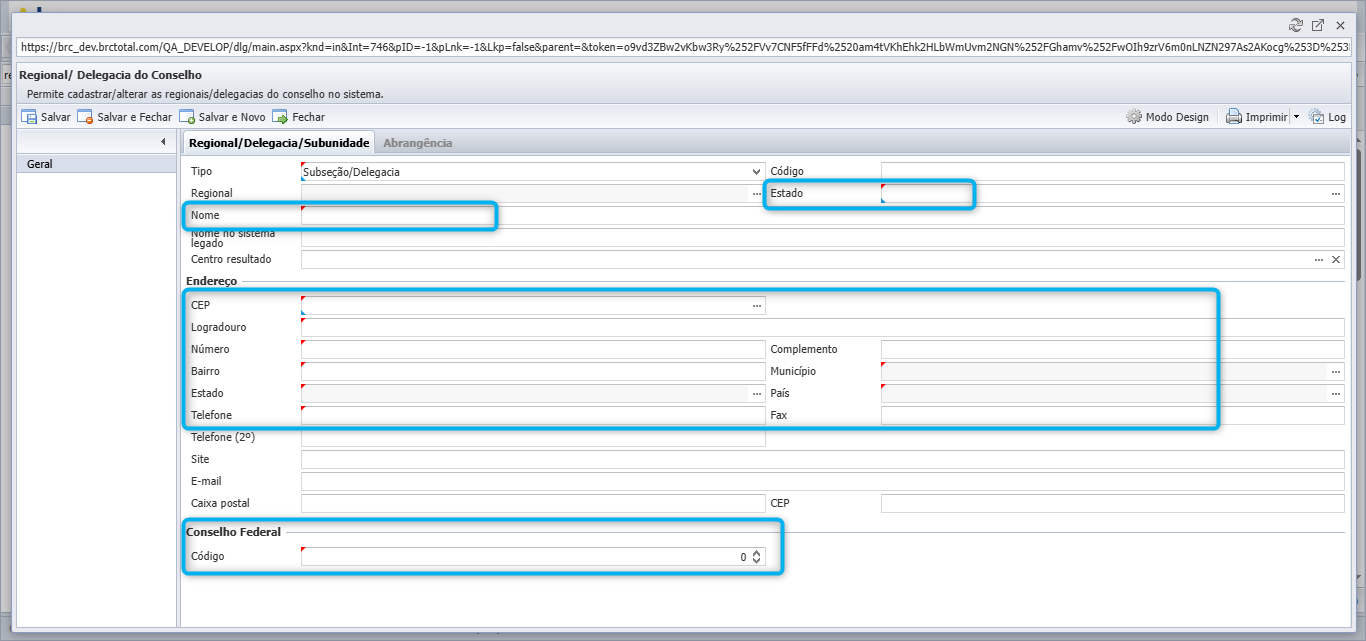
Task: Focus the Telefone (2º) field
Action: 533,437
